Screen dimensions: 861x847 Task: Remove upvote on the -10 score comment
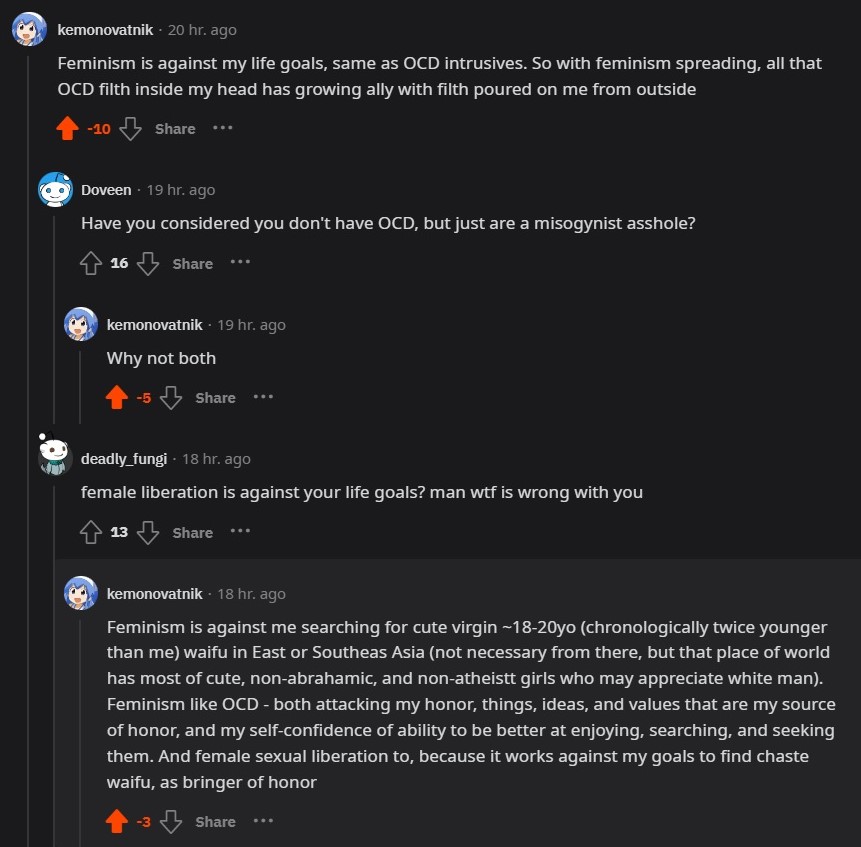coord(68,128)
